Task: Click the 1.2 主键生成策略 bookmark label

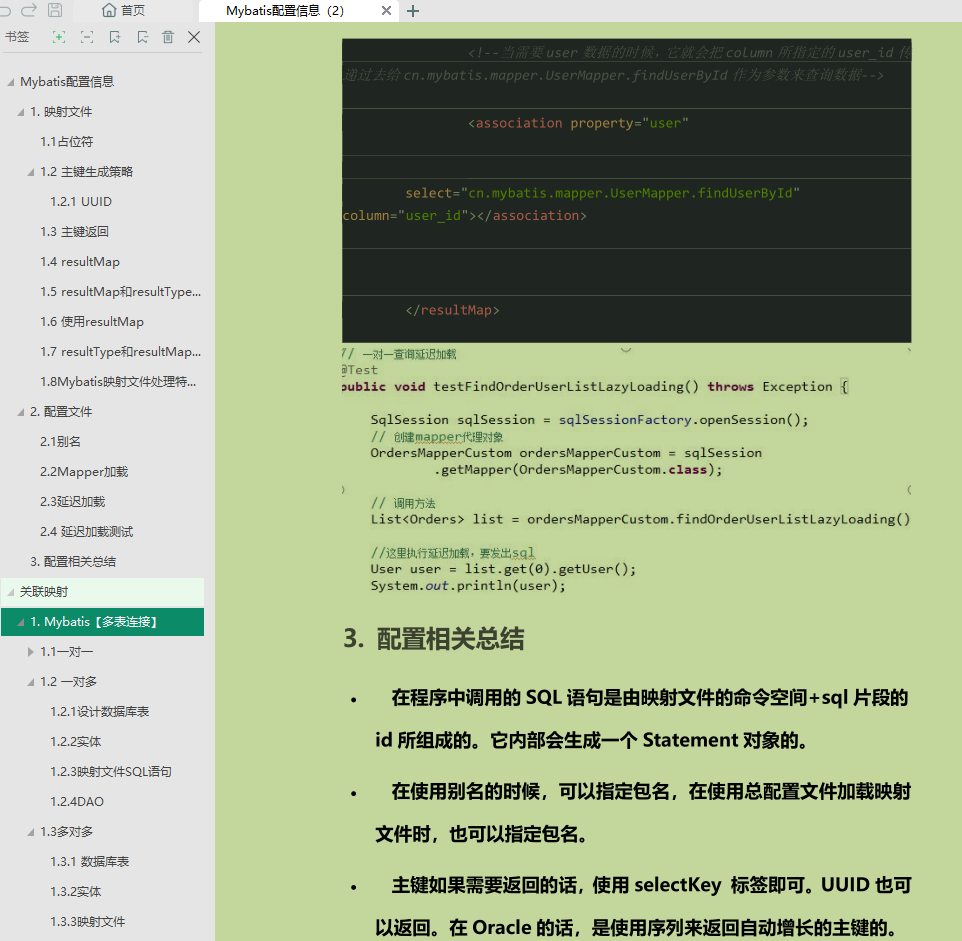Action: [87, 172]
